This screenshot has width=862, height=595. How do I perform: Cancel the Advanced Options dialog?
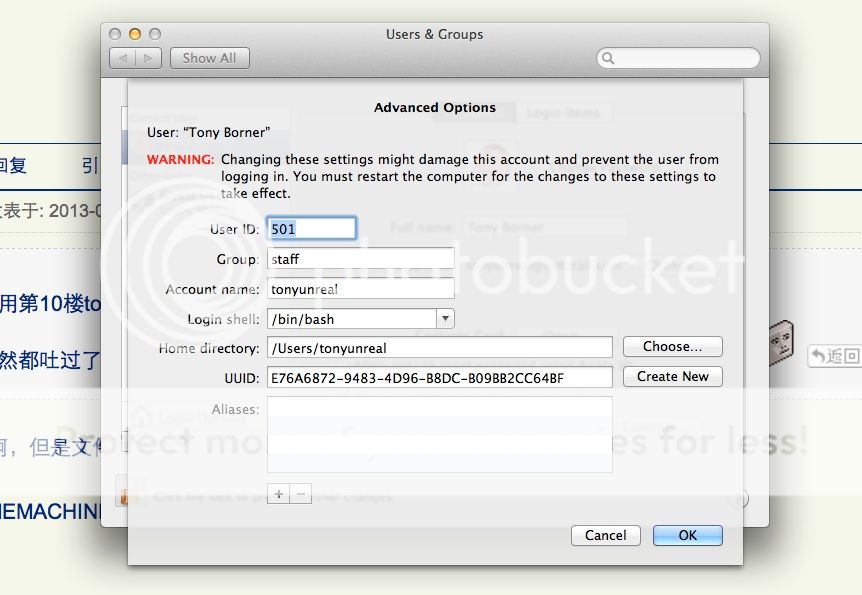[x=606, y=535]
